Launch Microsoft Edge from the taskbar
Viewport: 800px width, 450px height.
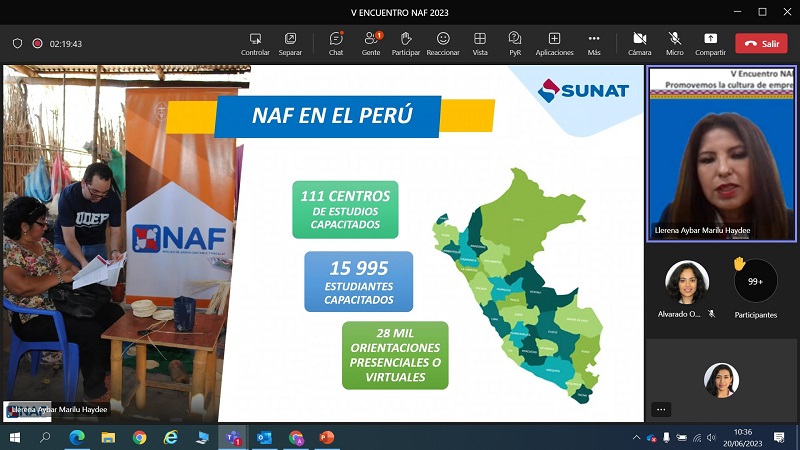click(x=77, y=437)
